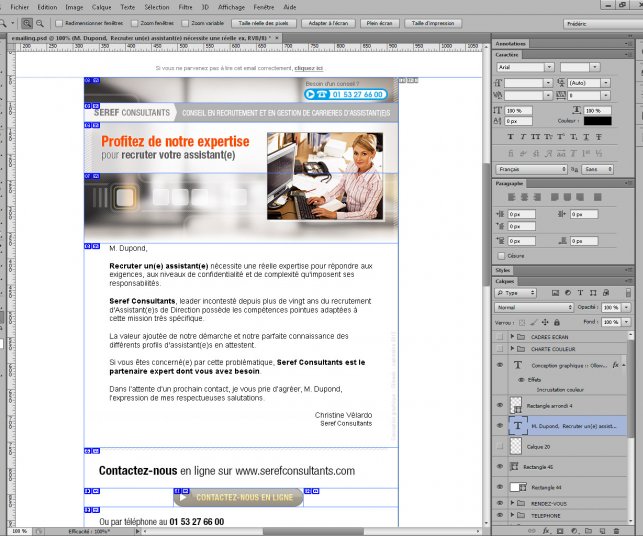The height and width of the screenshot is (536, 643).
Task: Add layer style fx at panel bottom
Action: (546, 531)
